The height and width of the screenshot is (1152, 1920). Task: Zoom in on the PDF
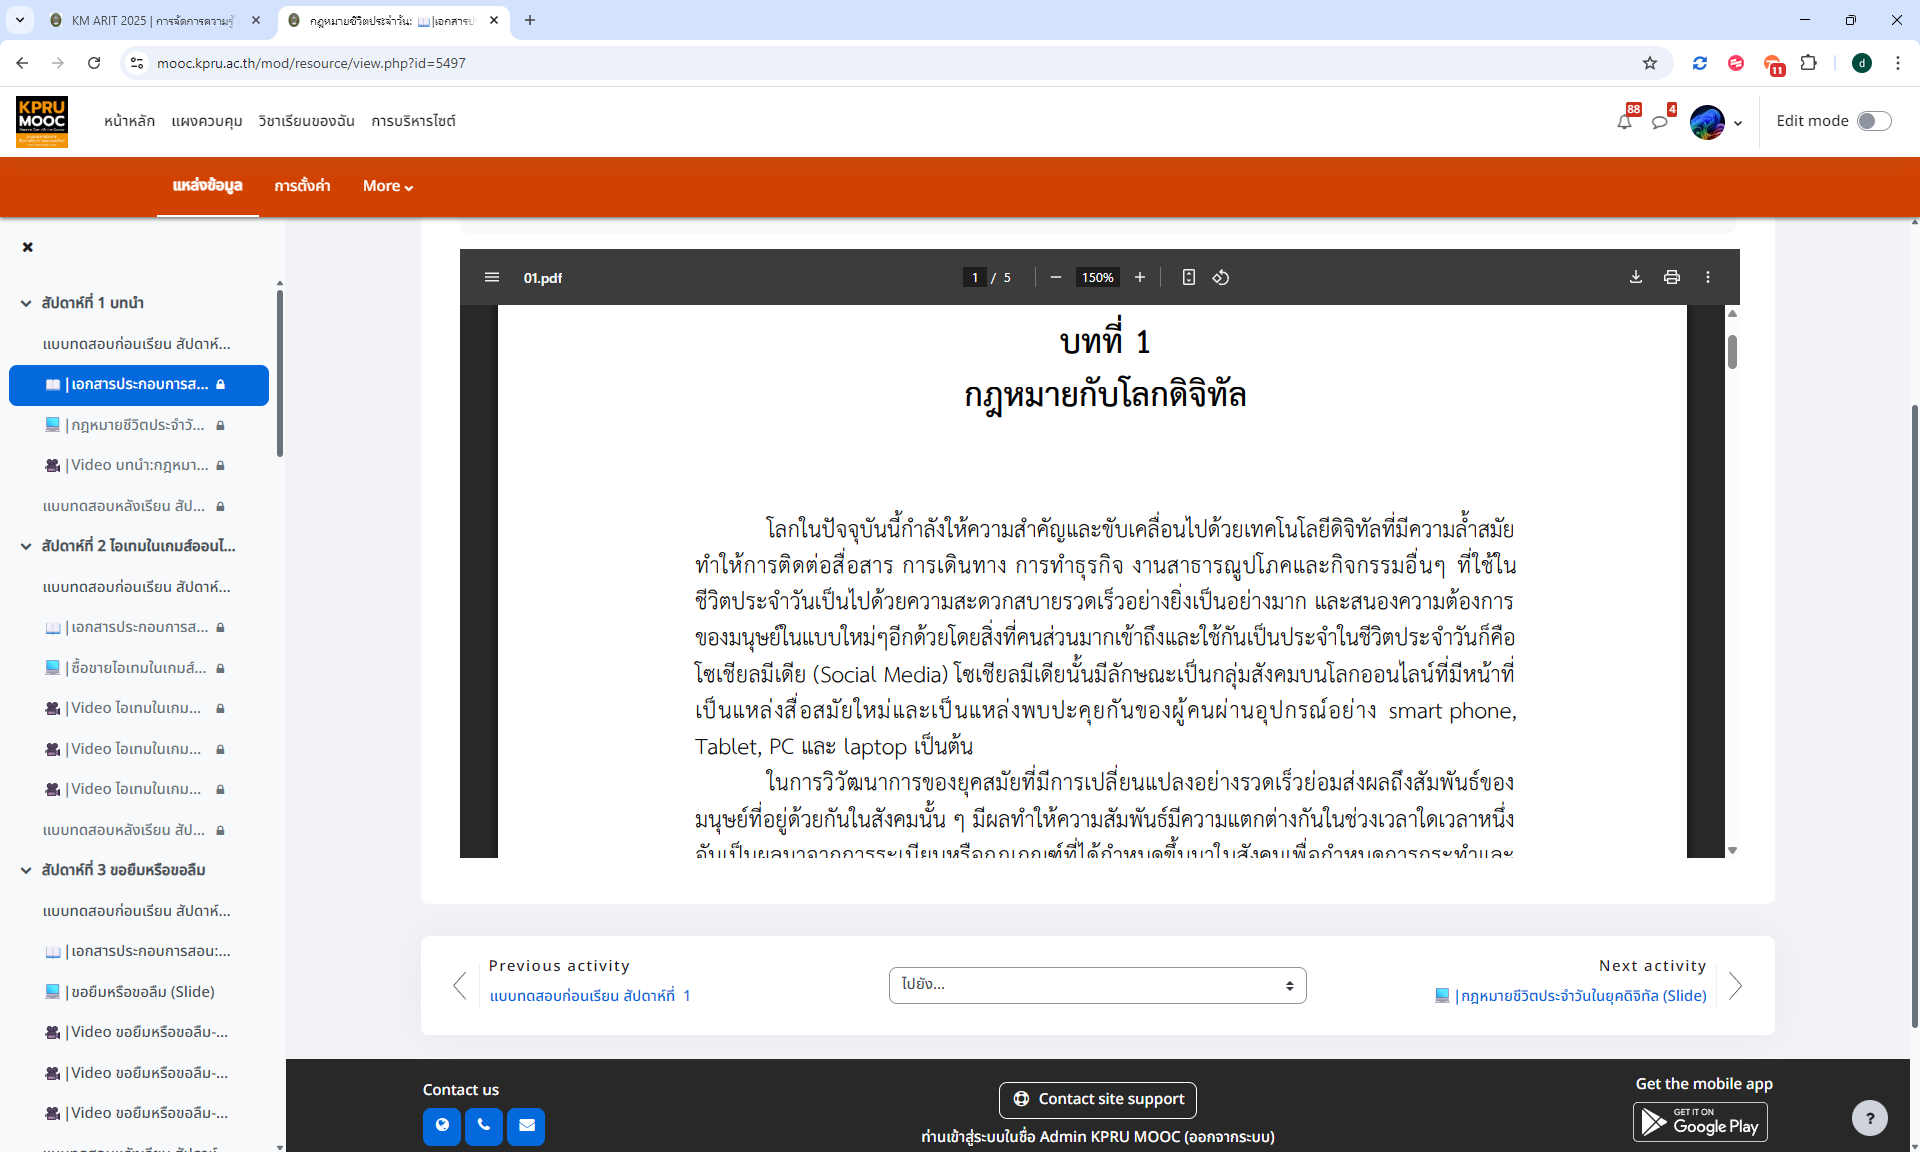coord(1140,277)
